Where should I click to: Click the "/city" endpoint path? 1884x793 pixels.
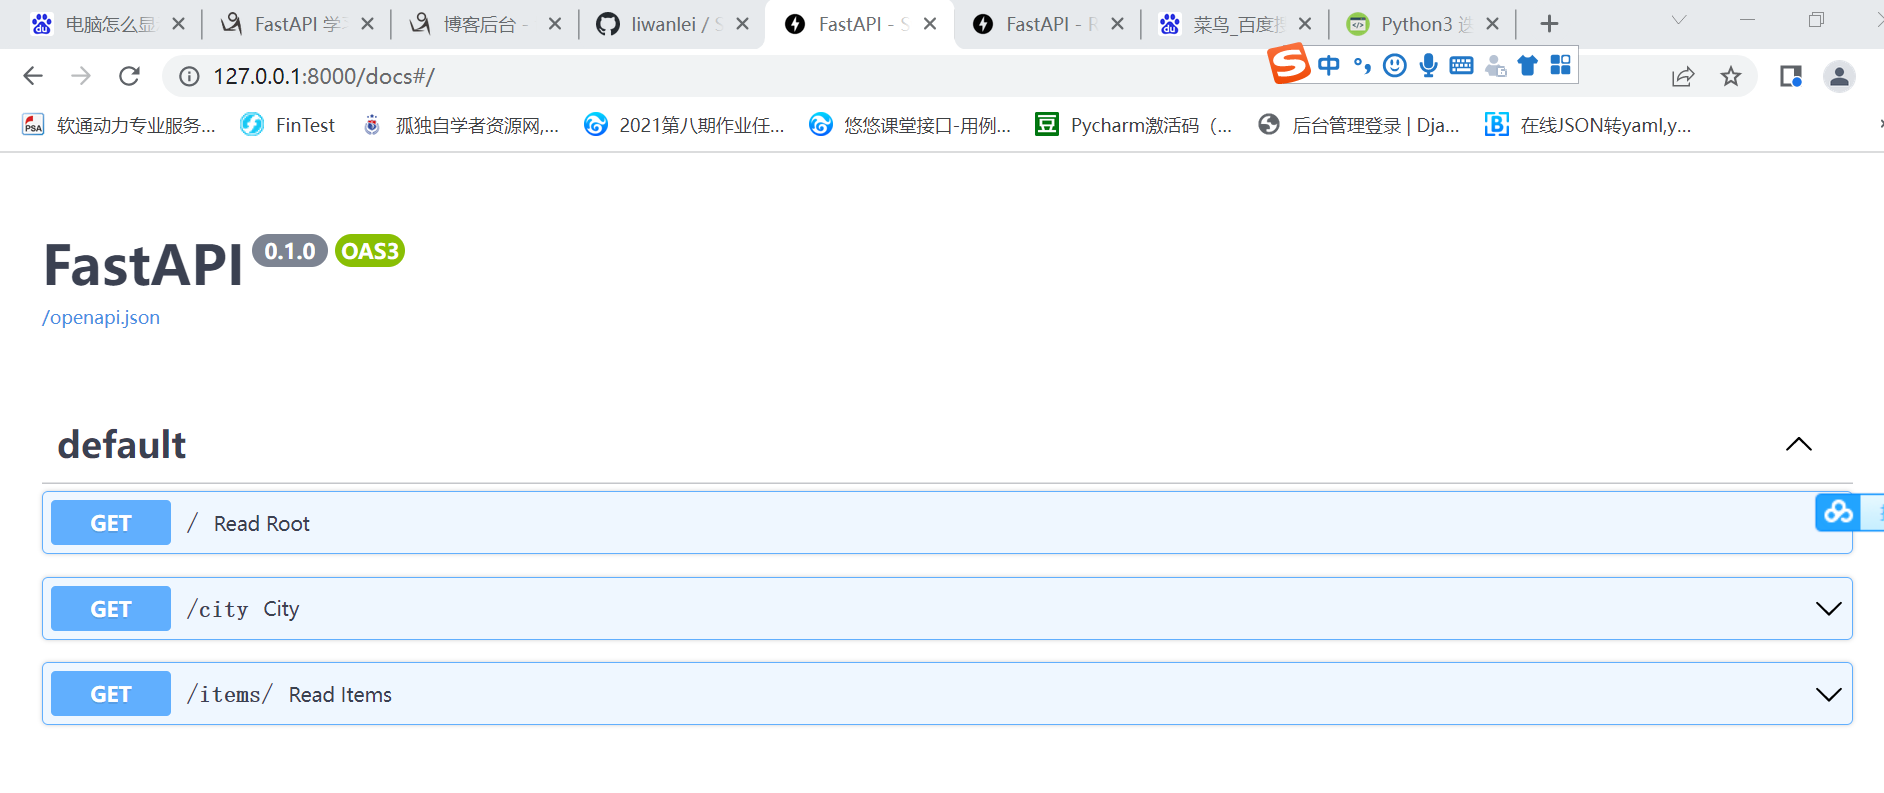pos(218,609)
